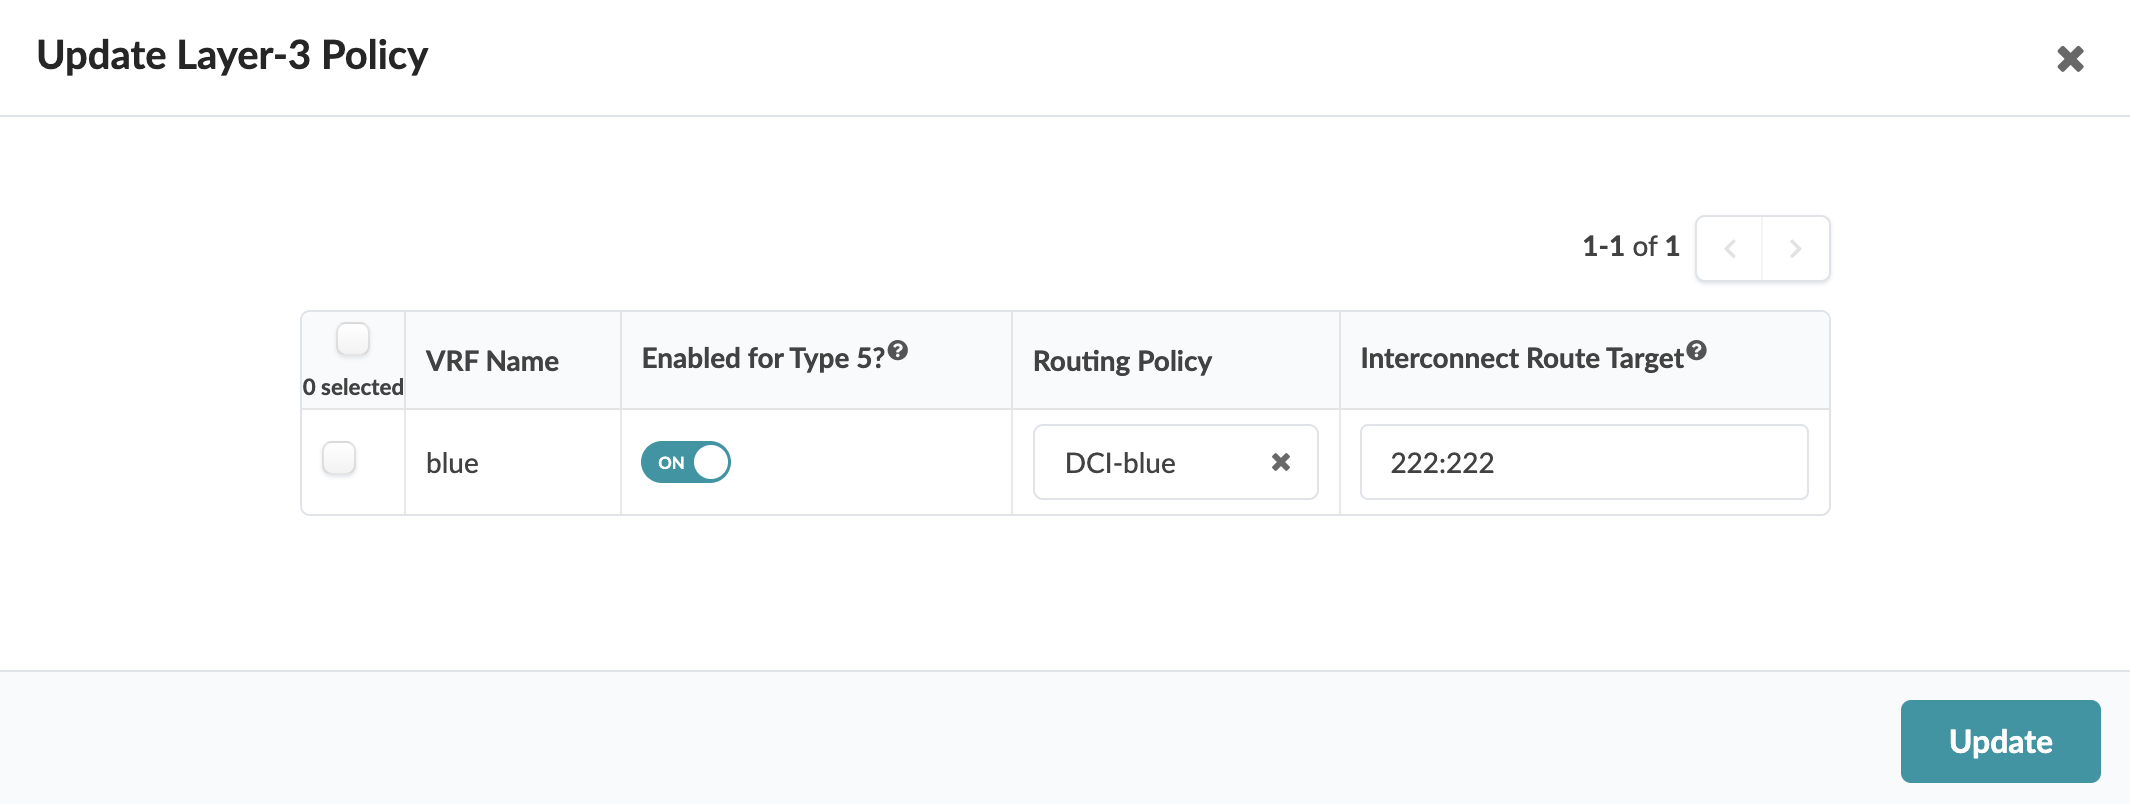
Task: Click the 0 selected count label
Action: pos(353,387)
